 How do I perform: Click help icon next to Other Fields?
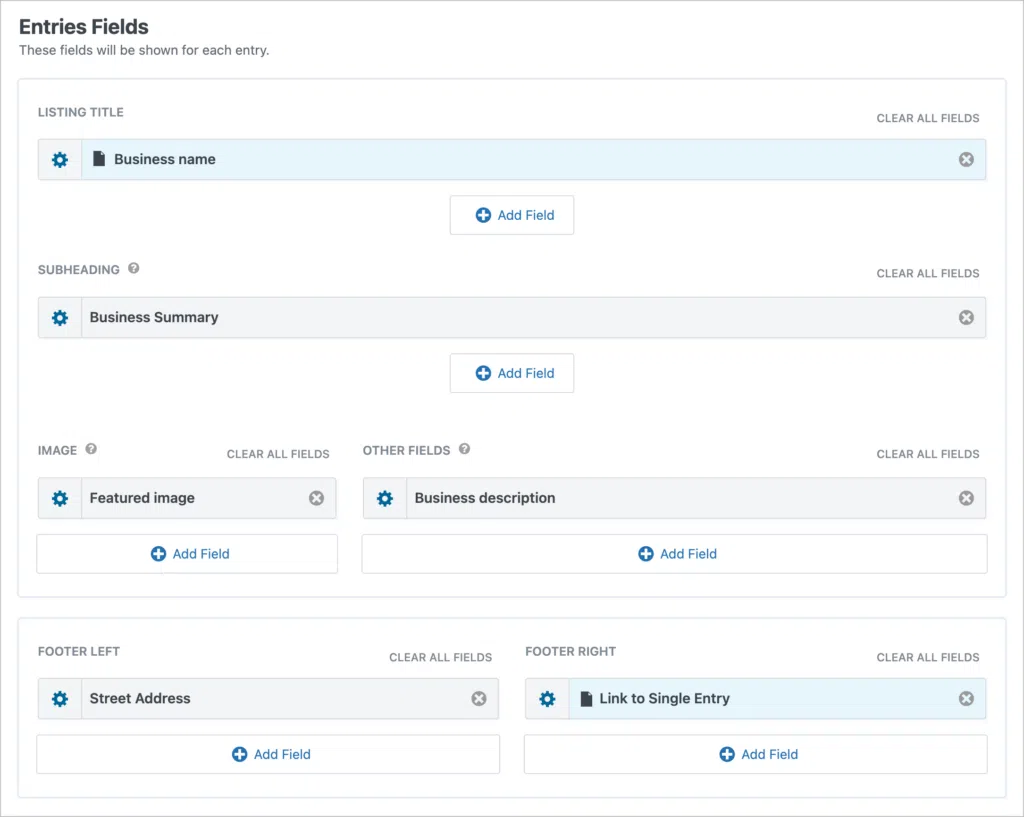tap(464, 450)
